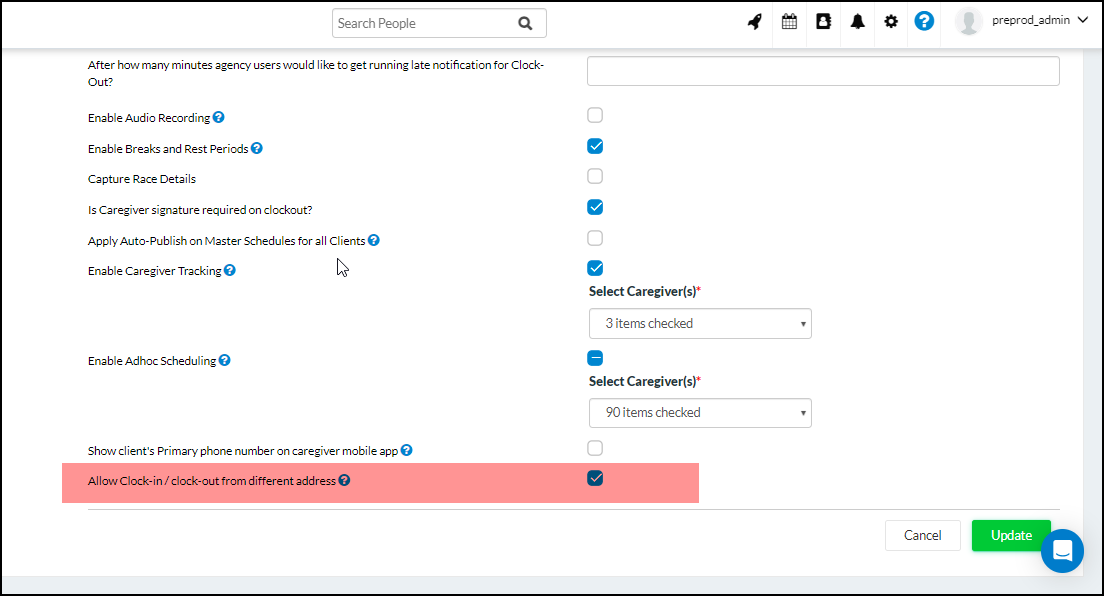Expand the 90 items checked caregiver selector
Screen dimensions: 1104x596
[700, 412]
